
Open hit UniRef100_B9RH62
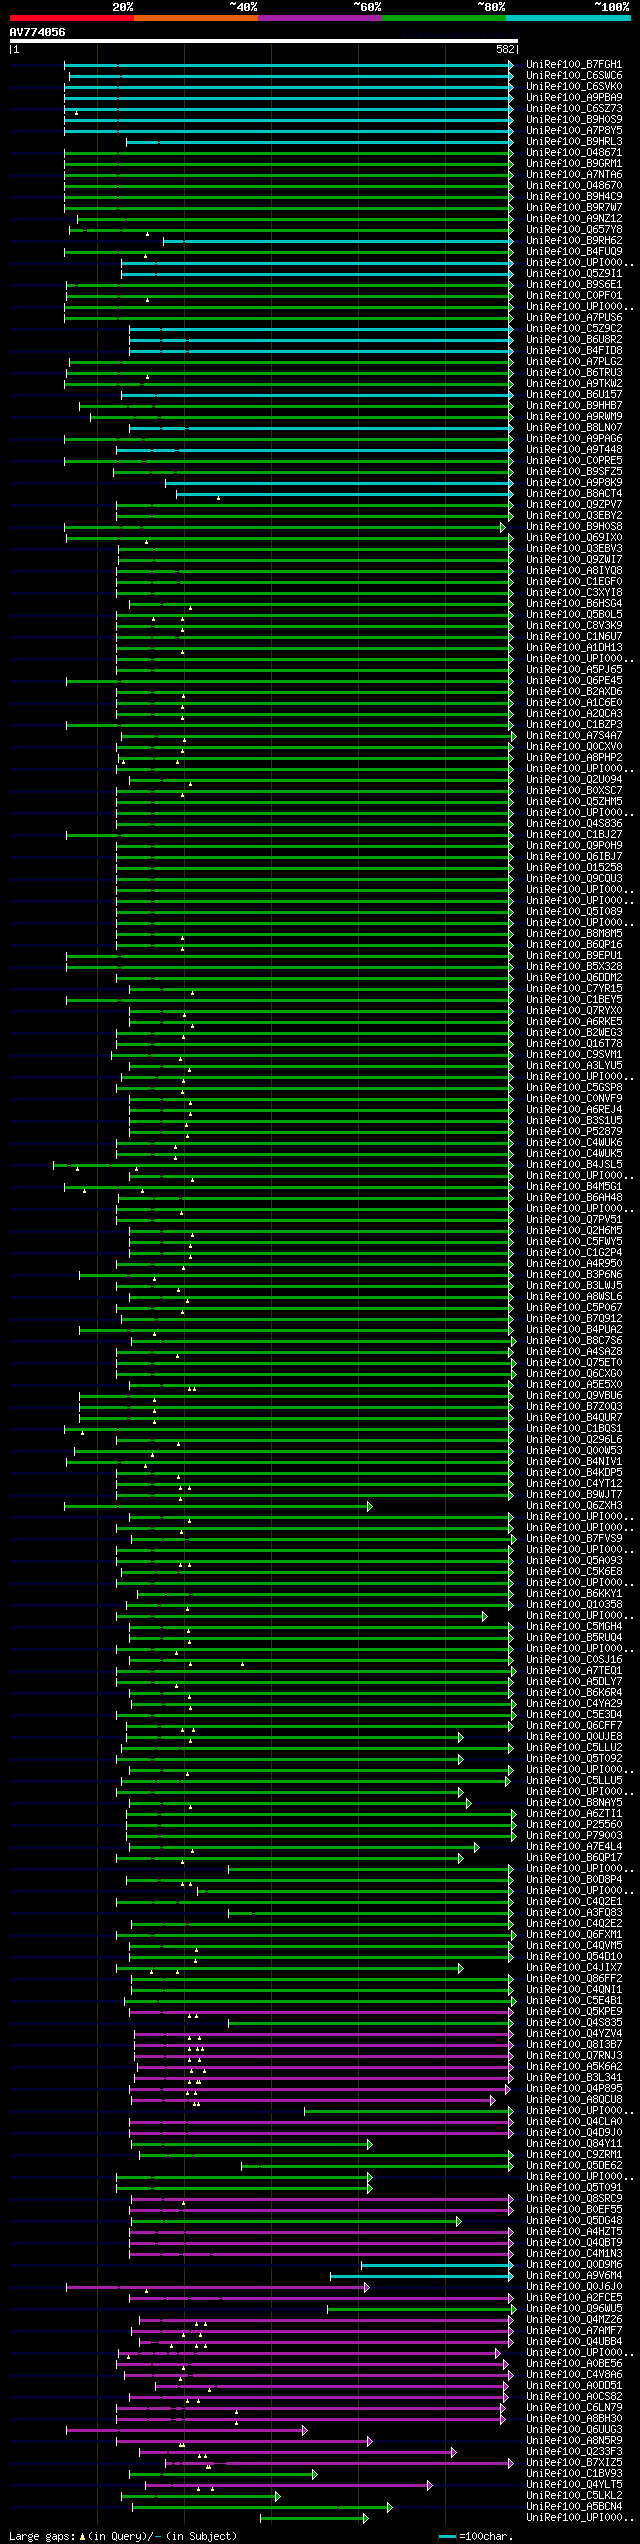574,241
